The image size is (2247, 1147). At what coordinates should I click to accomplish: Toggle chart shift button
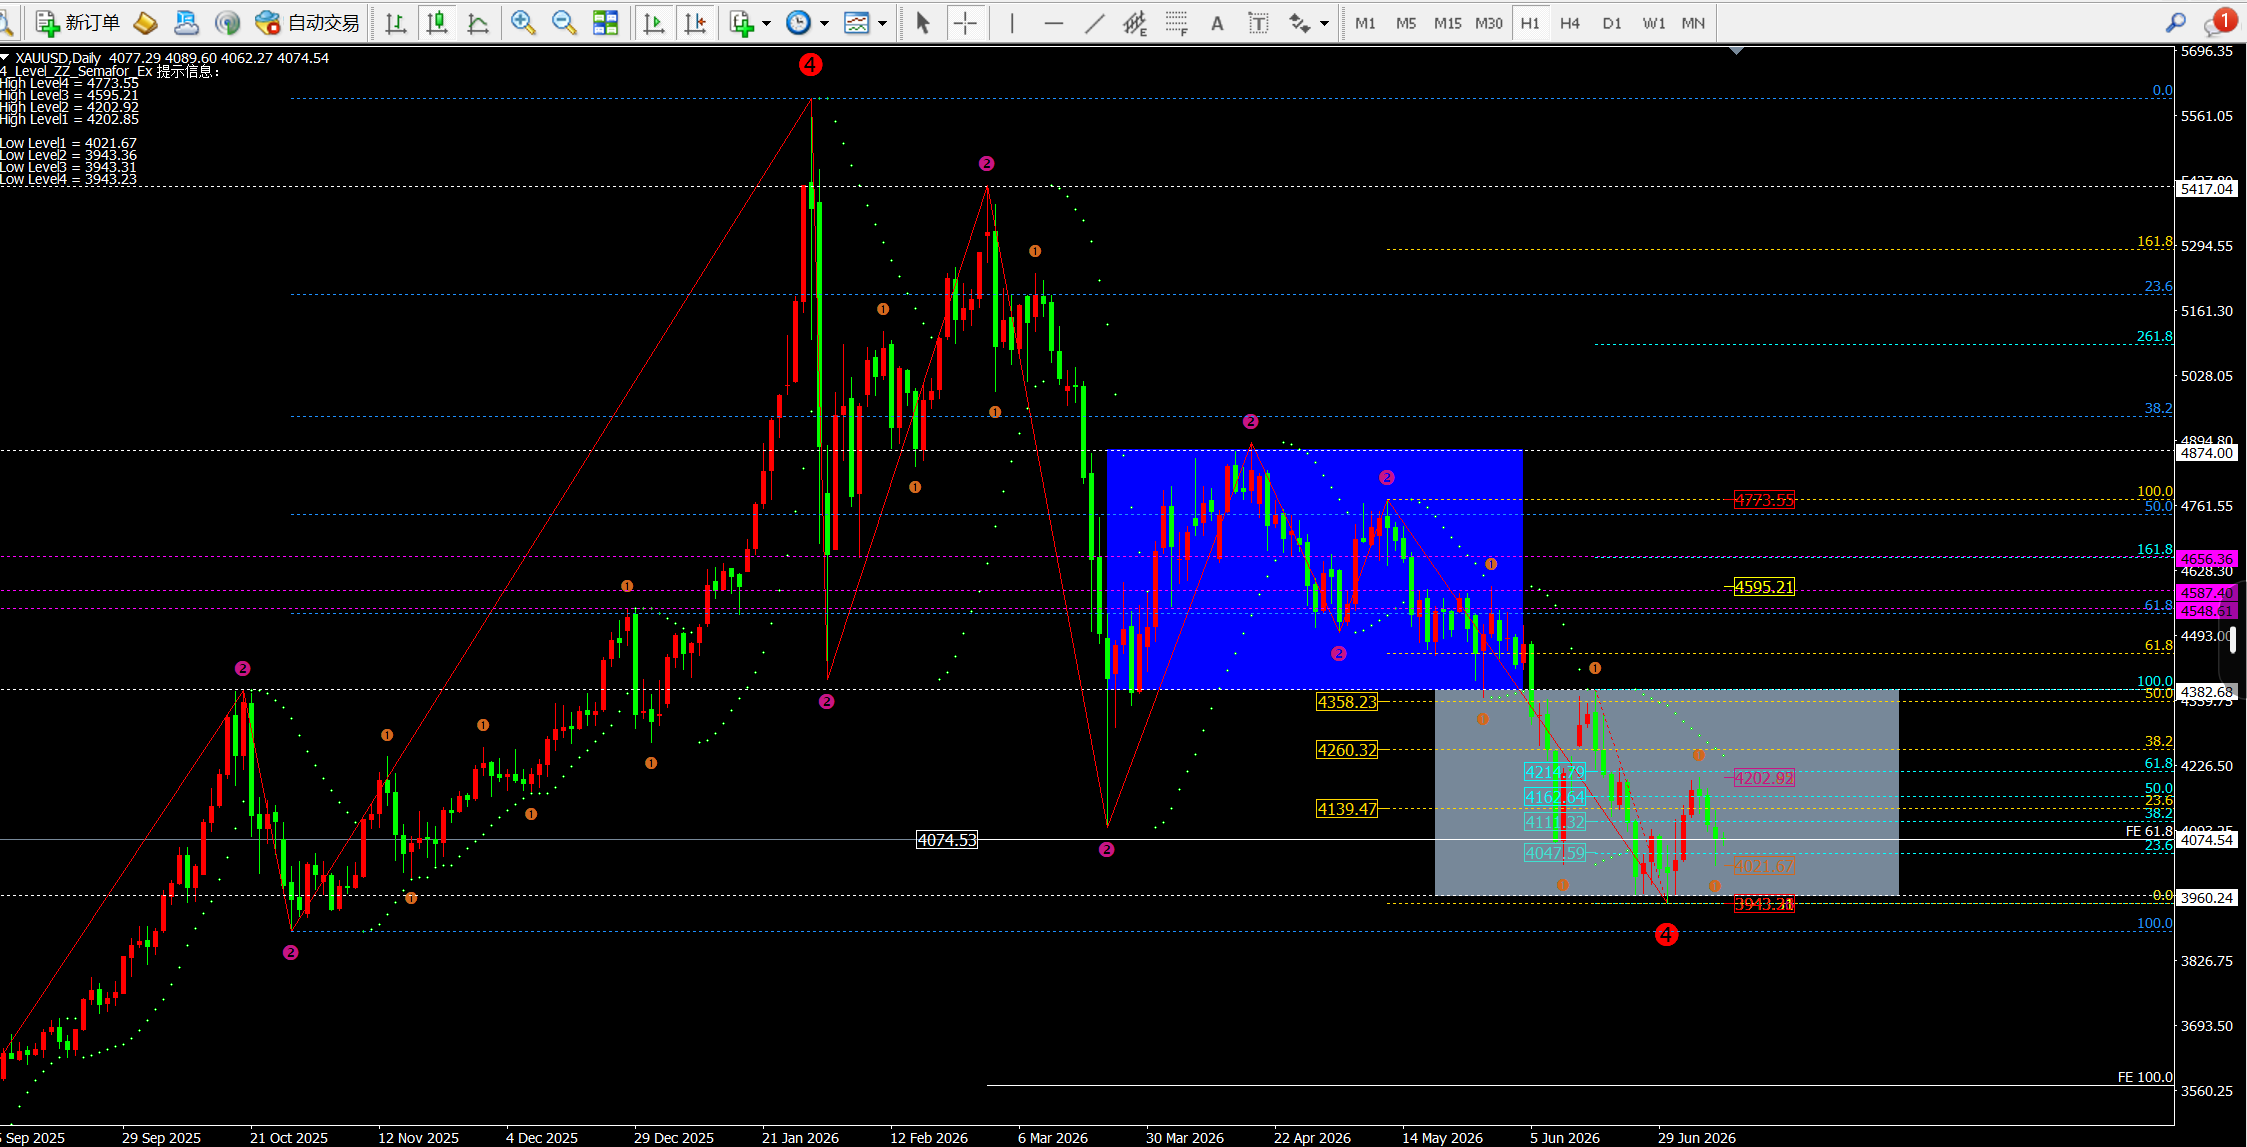click(x=696, y=22)
